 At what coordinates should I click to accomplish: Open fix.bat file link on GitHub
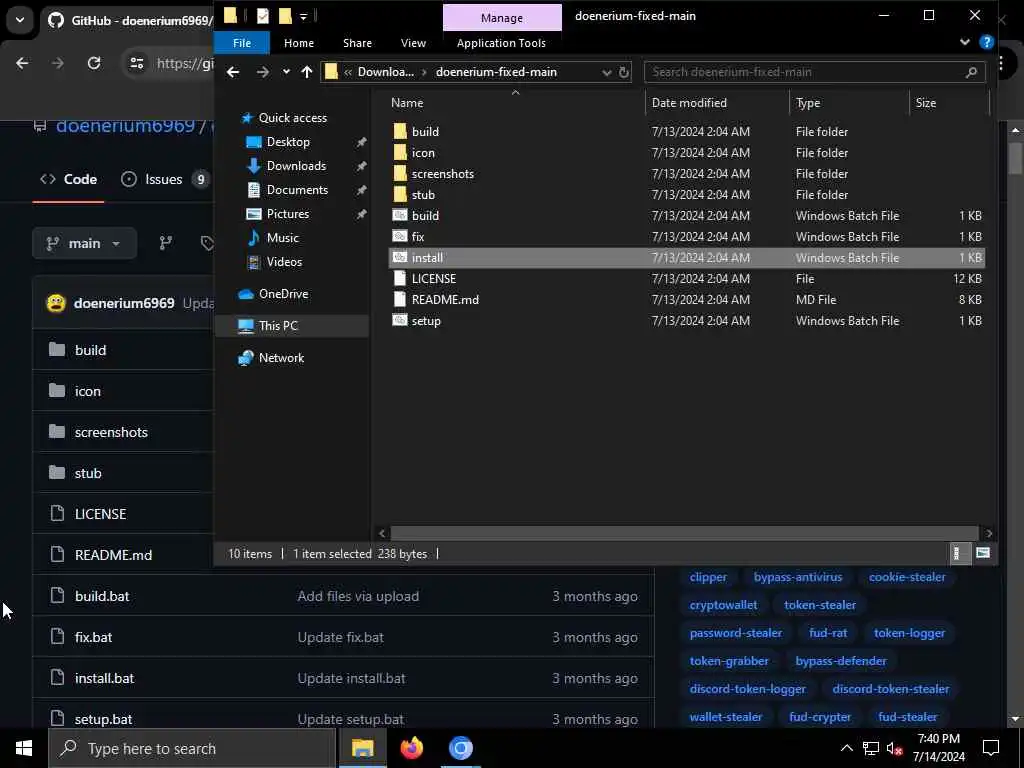click(93, 637)
